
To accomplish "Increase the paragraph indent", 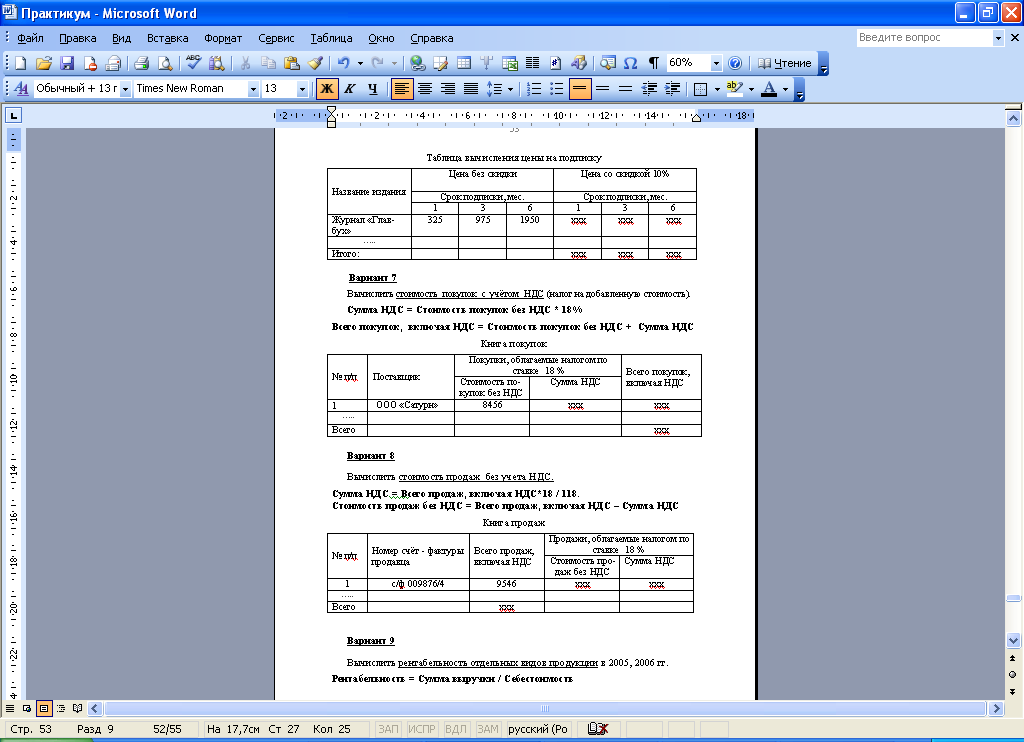I will pyautogui.click(x=672, y=88).
